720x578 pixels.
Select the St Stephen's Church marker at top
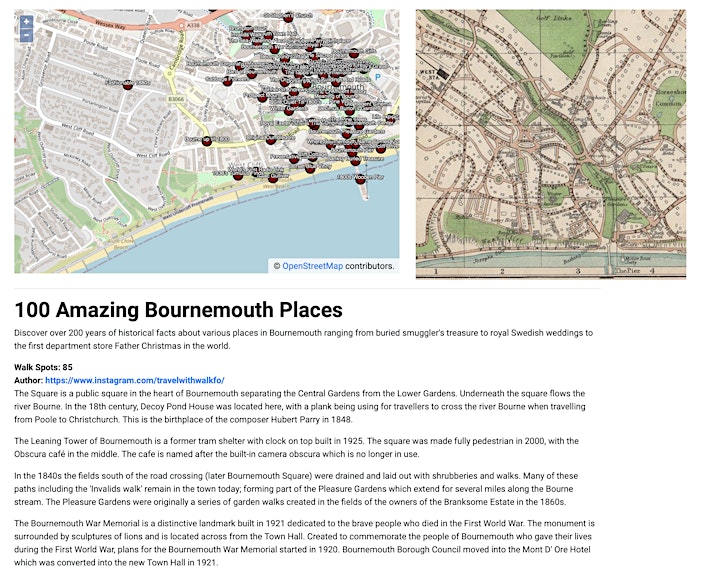[x=288, y=18]
